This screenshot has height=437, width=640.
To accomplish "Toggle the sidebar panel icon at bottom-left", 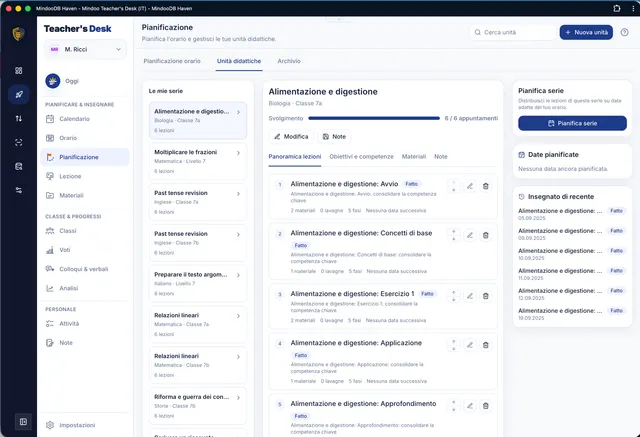I will point(23,422).
